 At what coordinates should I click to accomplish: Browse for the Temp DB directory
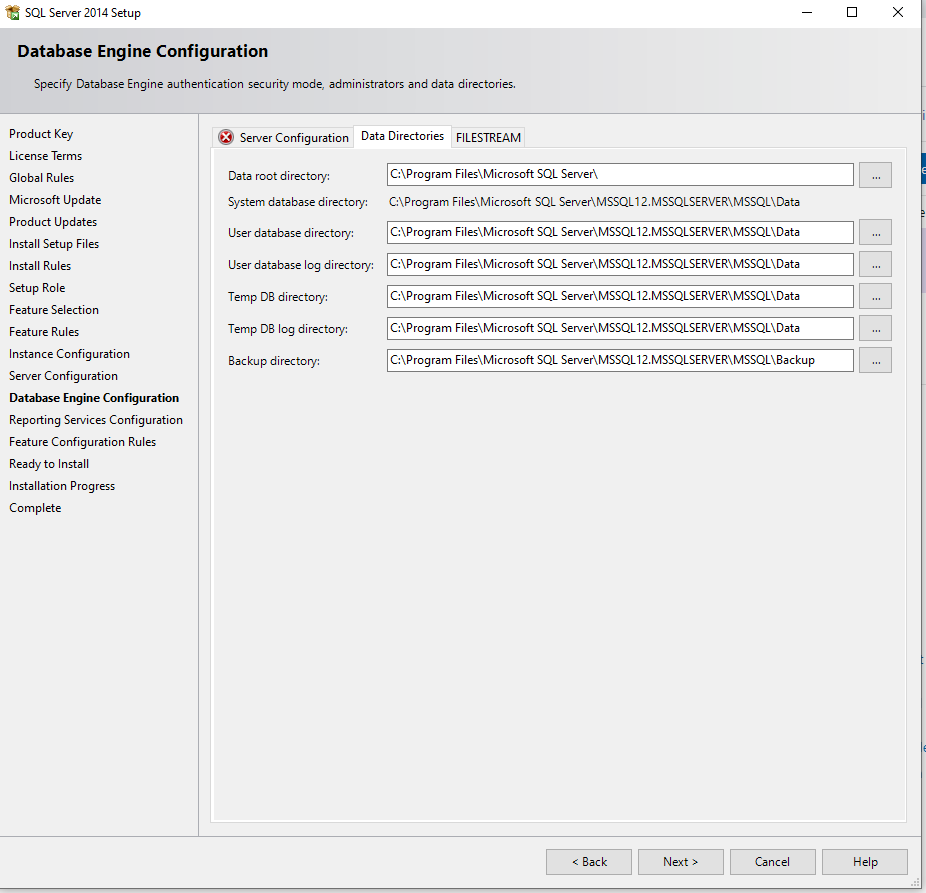pos(875,296)
